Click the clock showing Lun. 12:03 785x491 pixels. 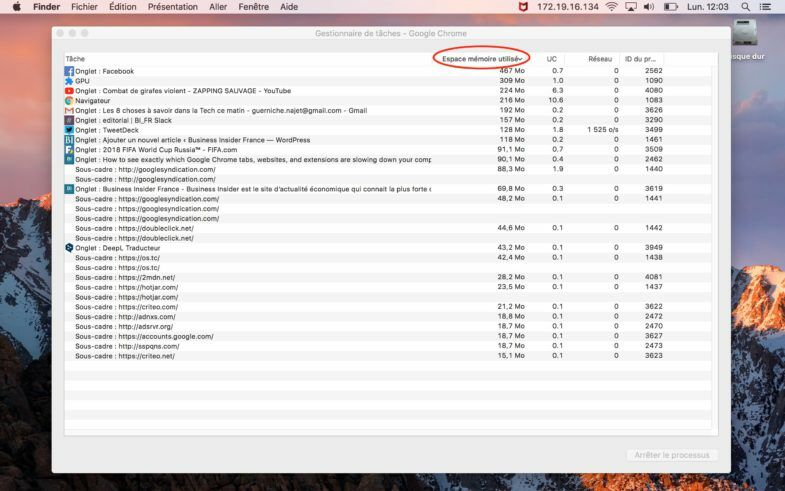coord(707,7)
